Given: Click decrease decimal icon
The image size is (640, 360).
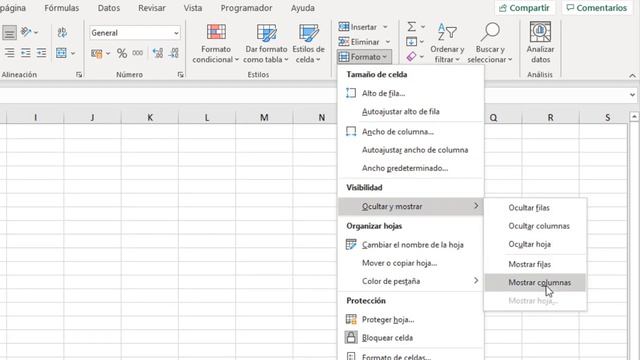Looking at the screenshot, I should click(174, 53).
